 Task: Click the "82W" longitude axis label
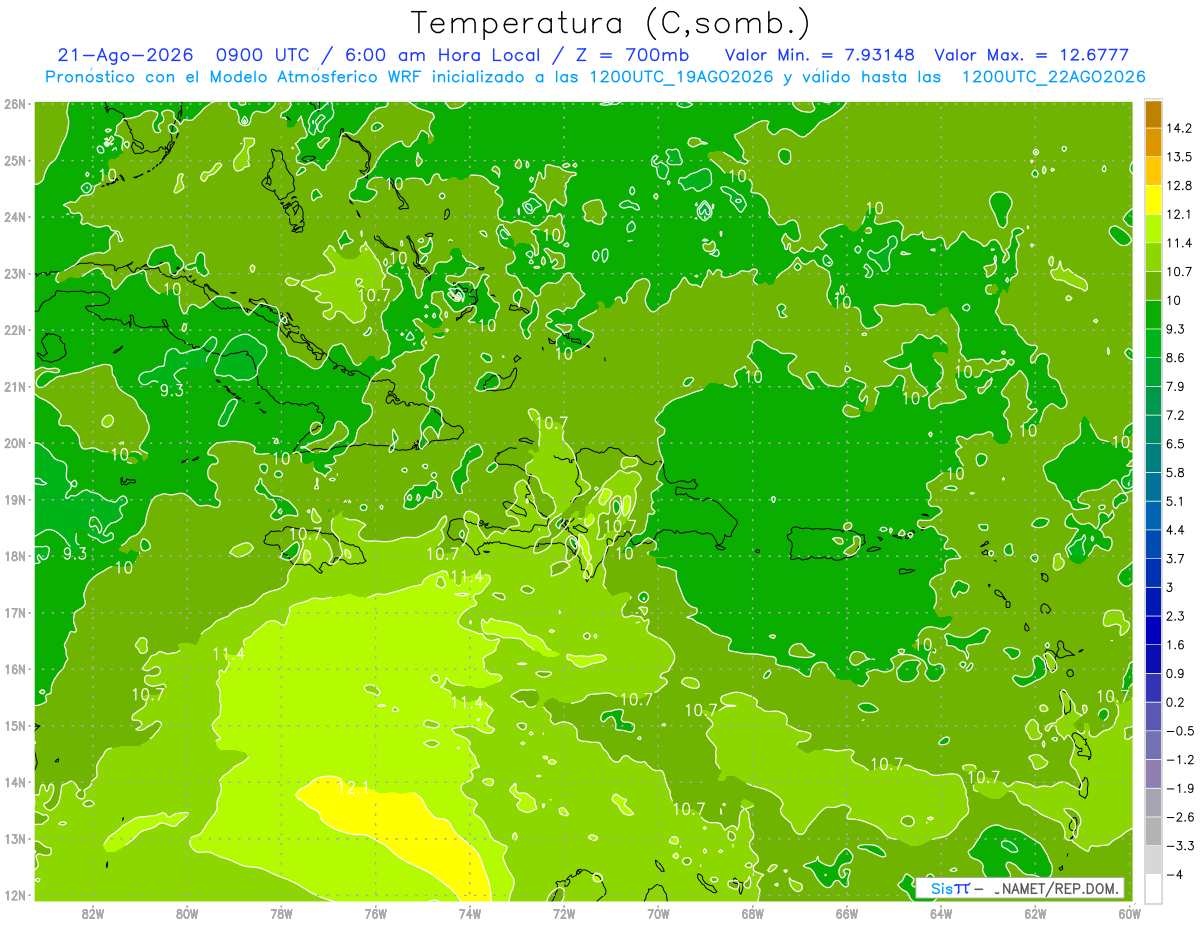point(93,913)
